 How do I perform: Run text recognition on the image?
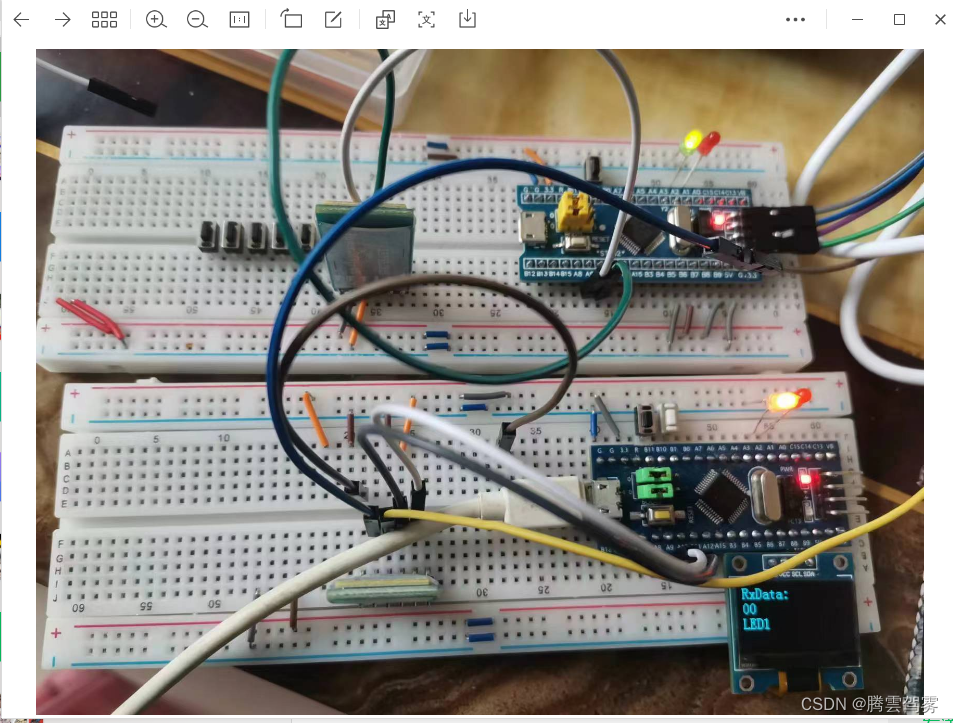tap(426, 18)
